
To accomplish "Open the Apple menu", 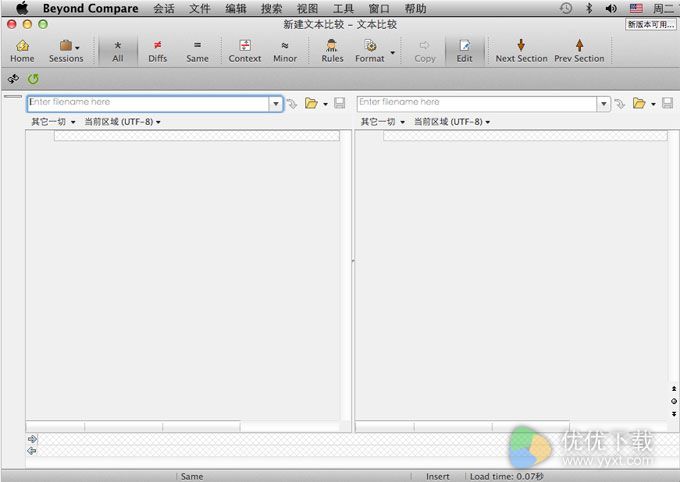I will click(22, 8).
